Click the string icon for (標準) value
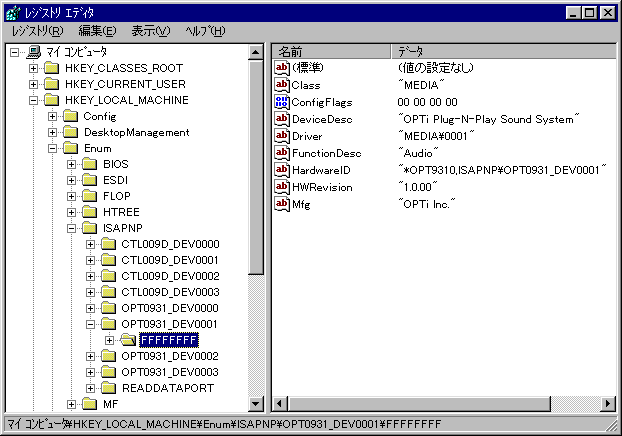Viewport: 622px width, 436px height. point(282,68)
